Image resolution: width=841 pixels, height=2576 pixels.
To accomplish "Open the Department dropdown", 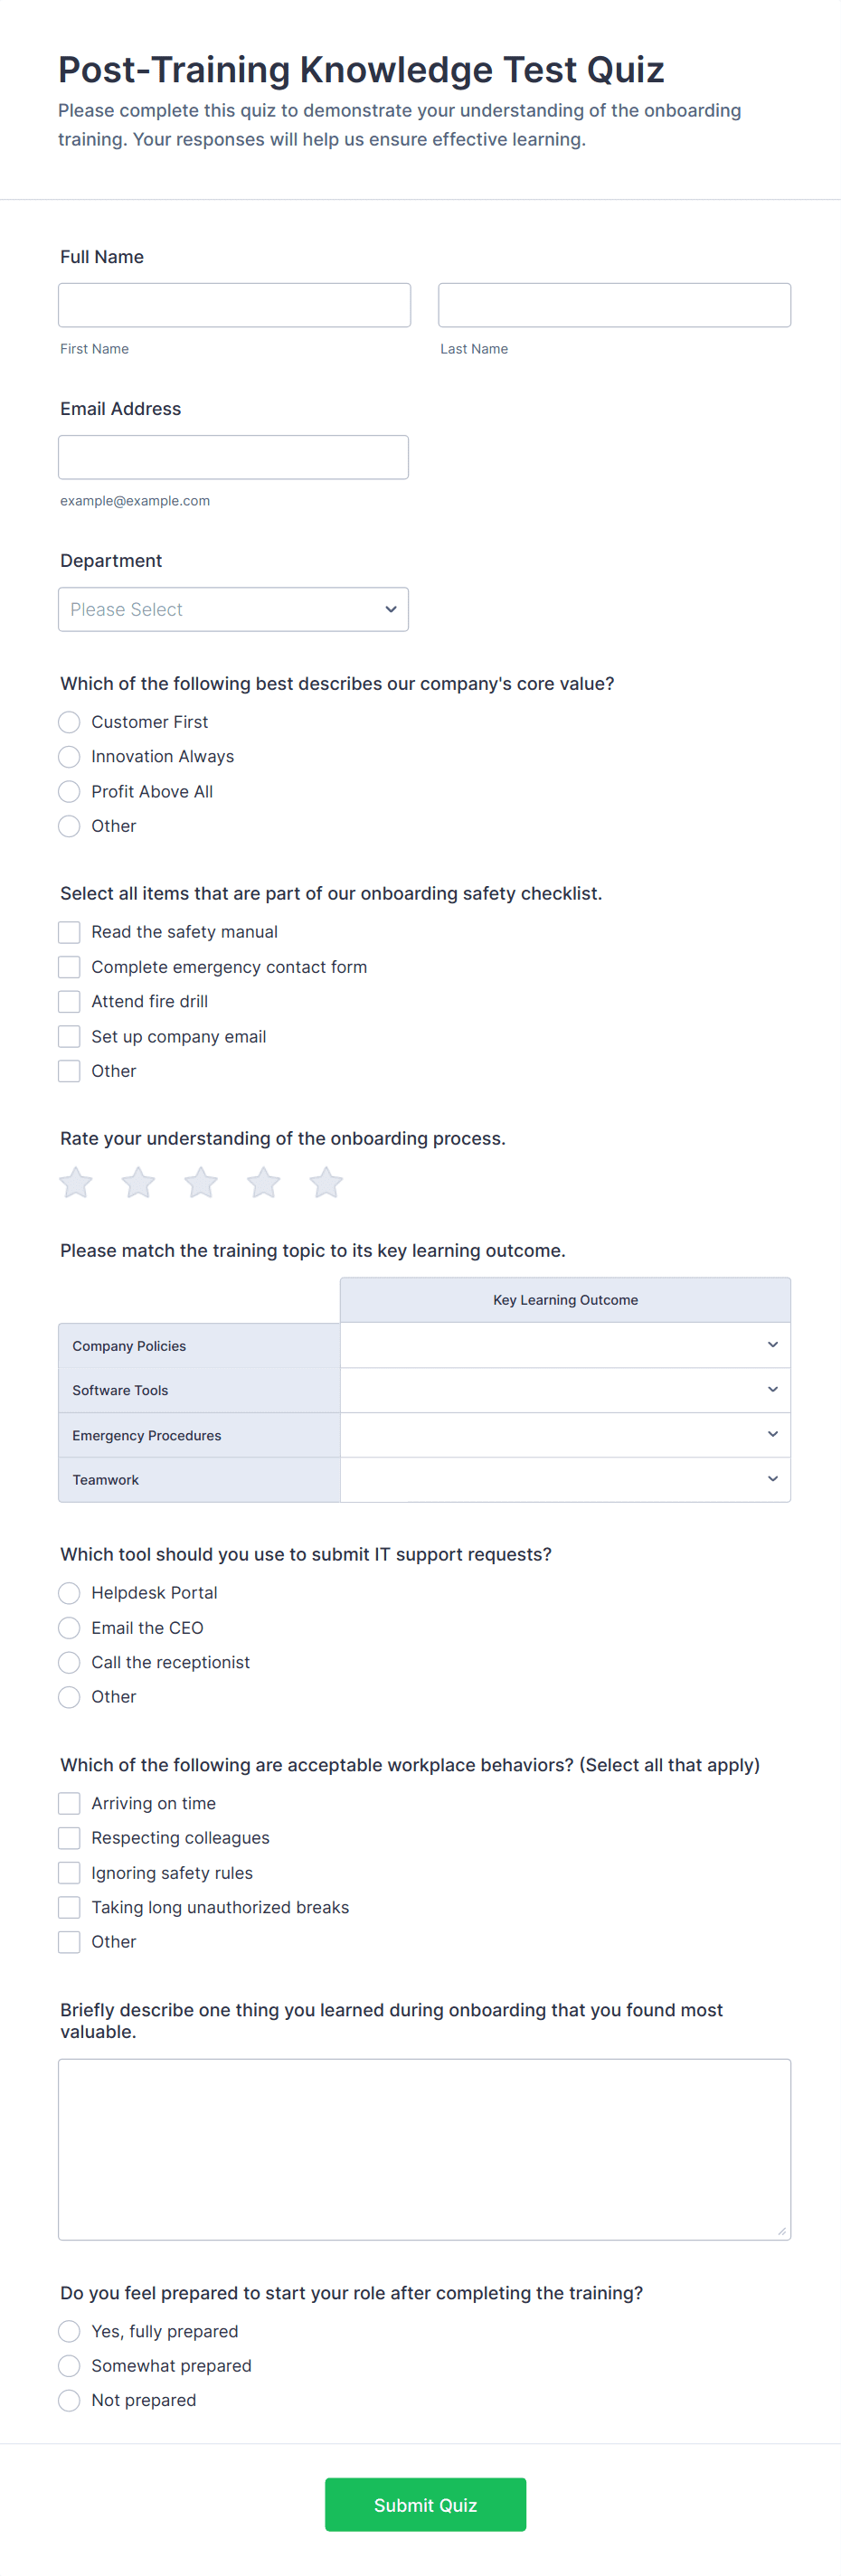I will pyautogui.click(x=233, y=609).
